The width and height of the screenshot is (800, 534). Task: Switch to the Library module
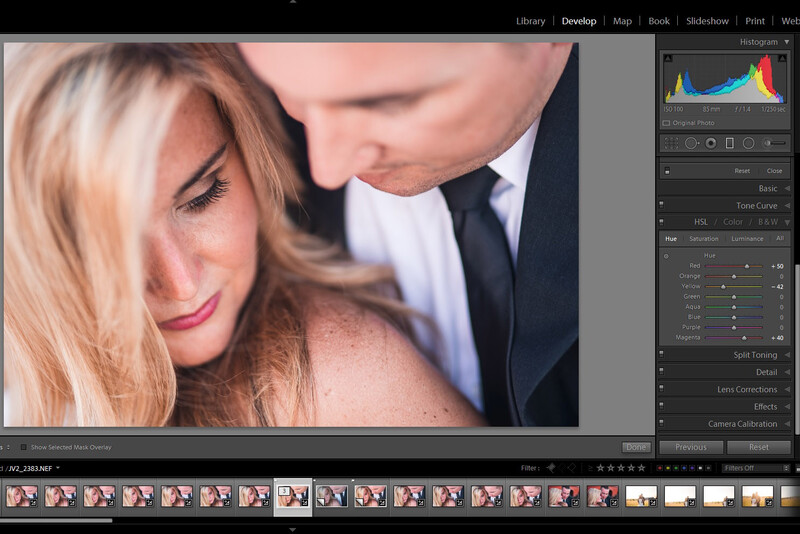click(x=531, y=21)
